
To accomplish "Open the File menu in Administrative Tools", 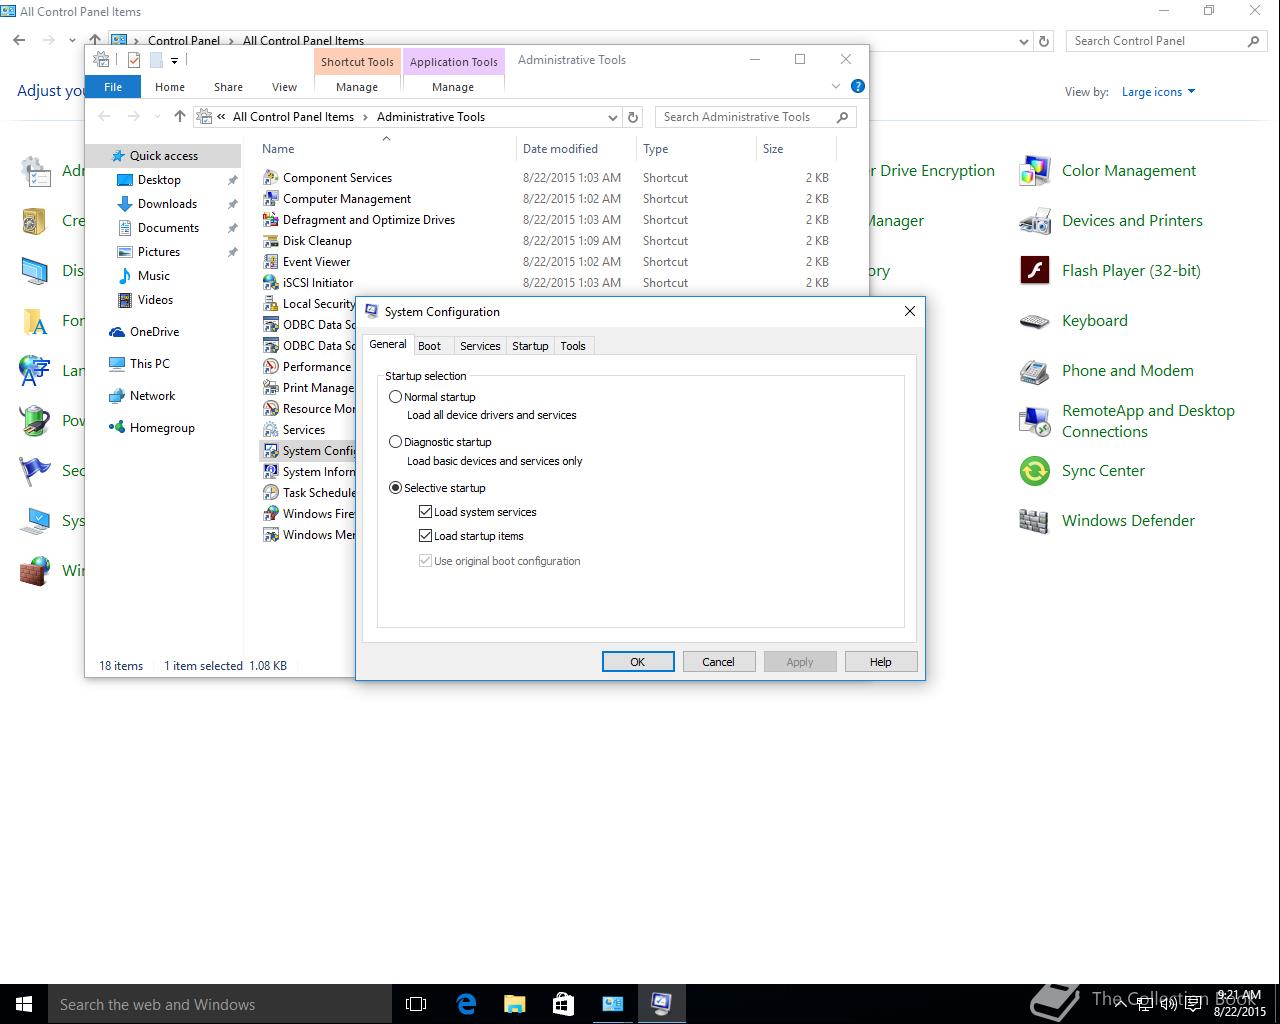I will [113, 87].
